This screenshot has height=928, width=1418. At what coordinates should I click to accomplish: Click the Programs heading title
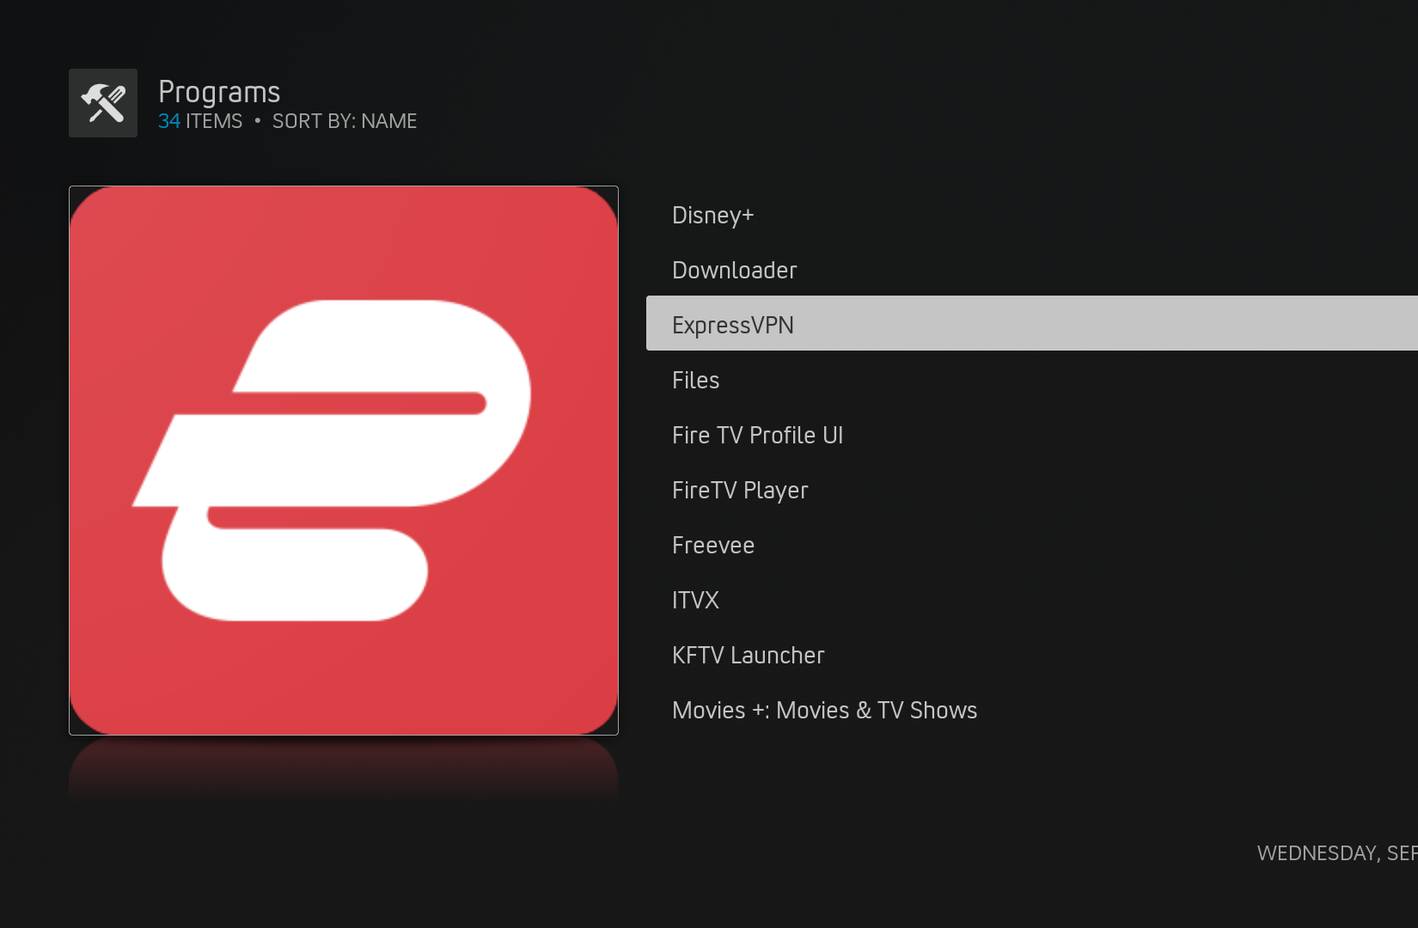coord(218,91)
